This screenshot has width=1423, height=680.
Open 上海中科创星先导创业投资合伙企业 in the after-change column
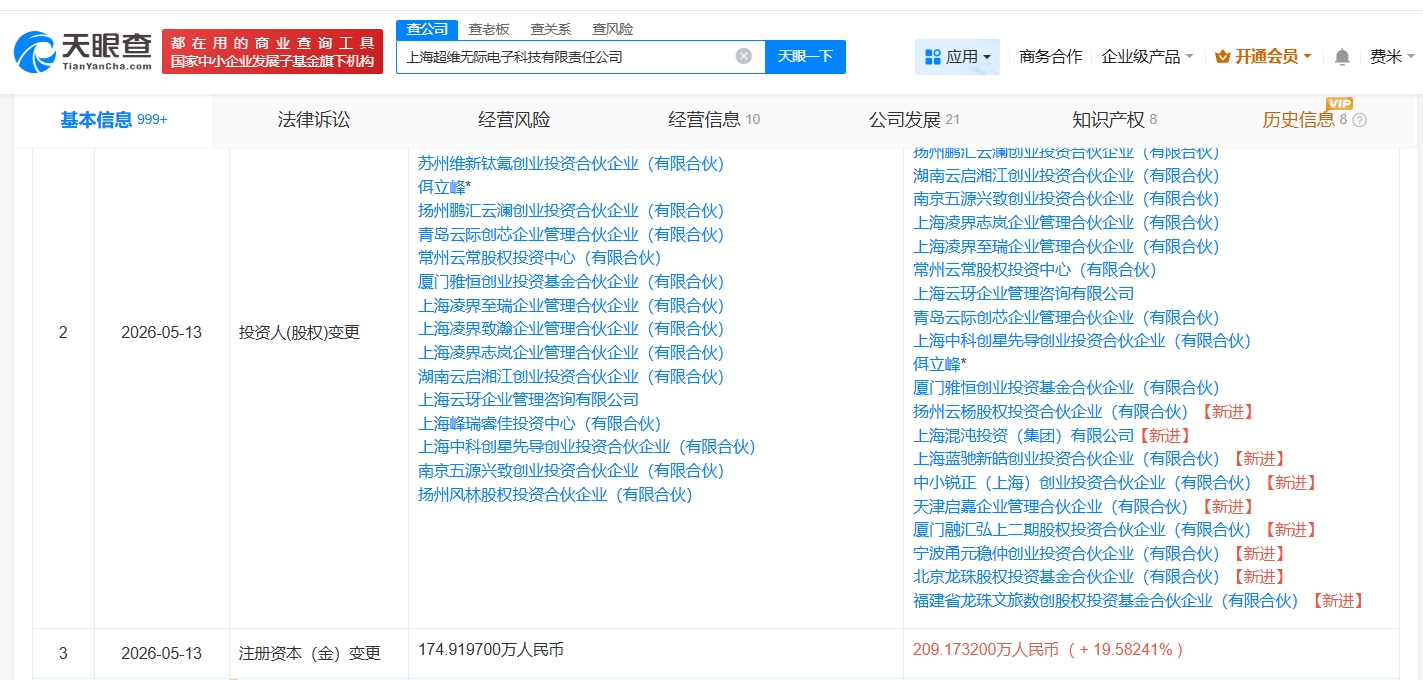click(1082, 340)
